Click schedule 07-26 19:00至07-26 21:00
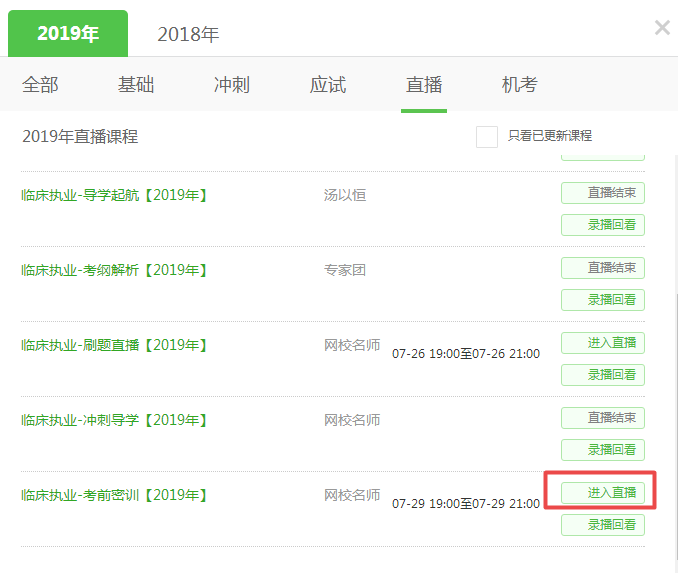The height and width of the screenshot is (573, 678). click(x=466, y=354)
